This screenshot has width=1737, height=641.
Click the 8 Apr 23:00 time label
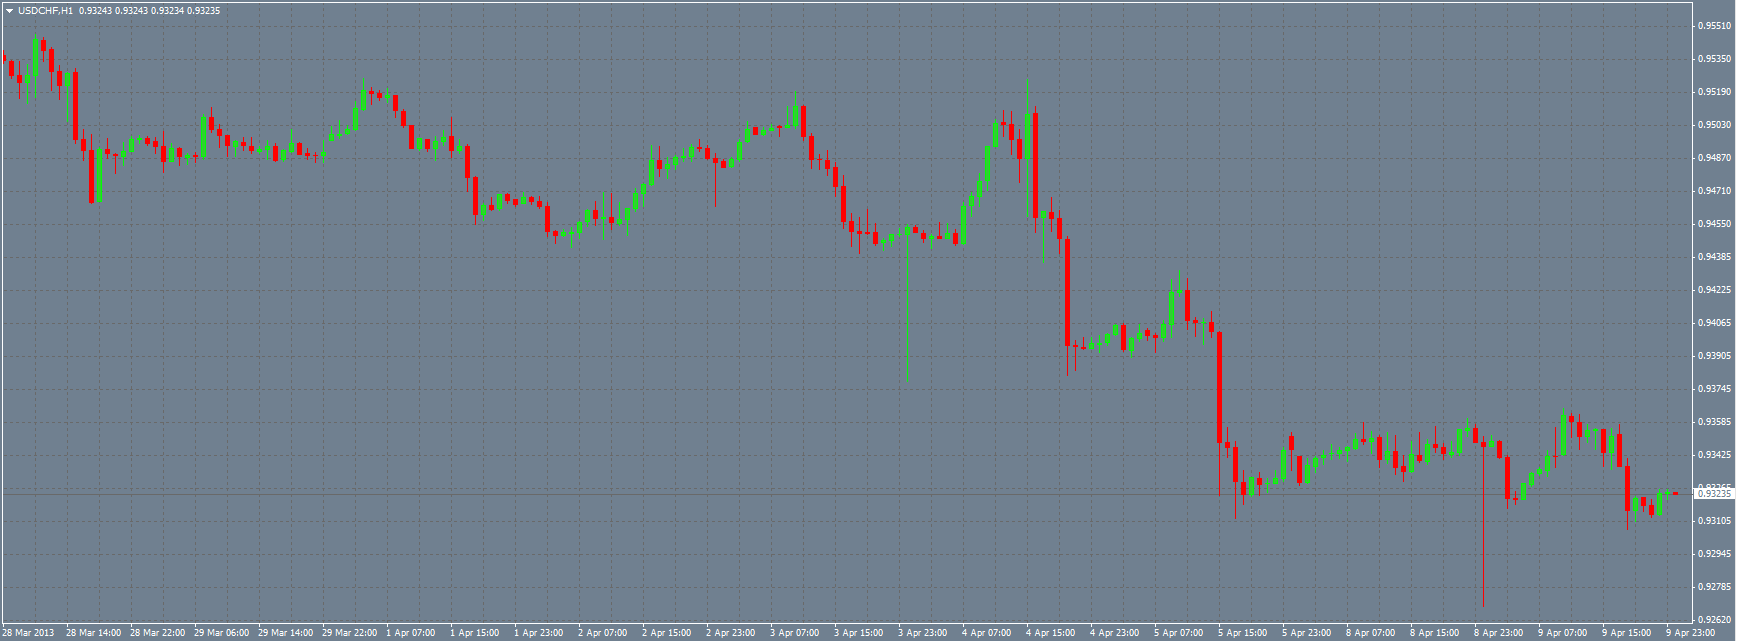tap(1499, 633)
